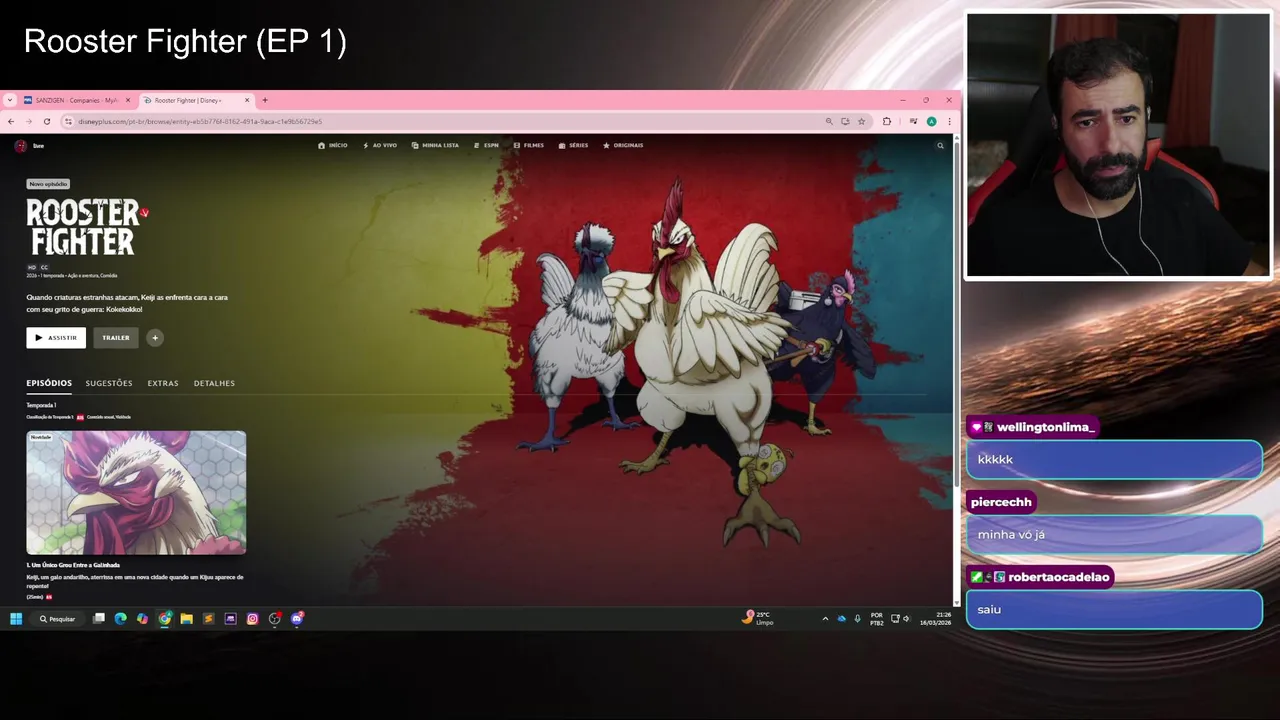
Task: Open OBS Studio from taskbar
Action: pyautogui.click(x=275, y=619)
